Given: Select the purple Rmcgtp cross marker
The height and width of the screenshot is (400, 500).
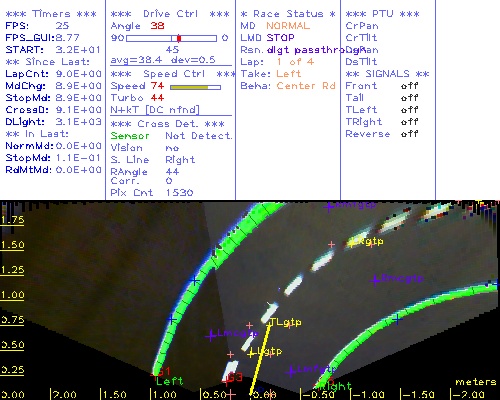Looking at the screenshot, I should (375, 280).
